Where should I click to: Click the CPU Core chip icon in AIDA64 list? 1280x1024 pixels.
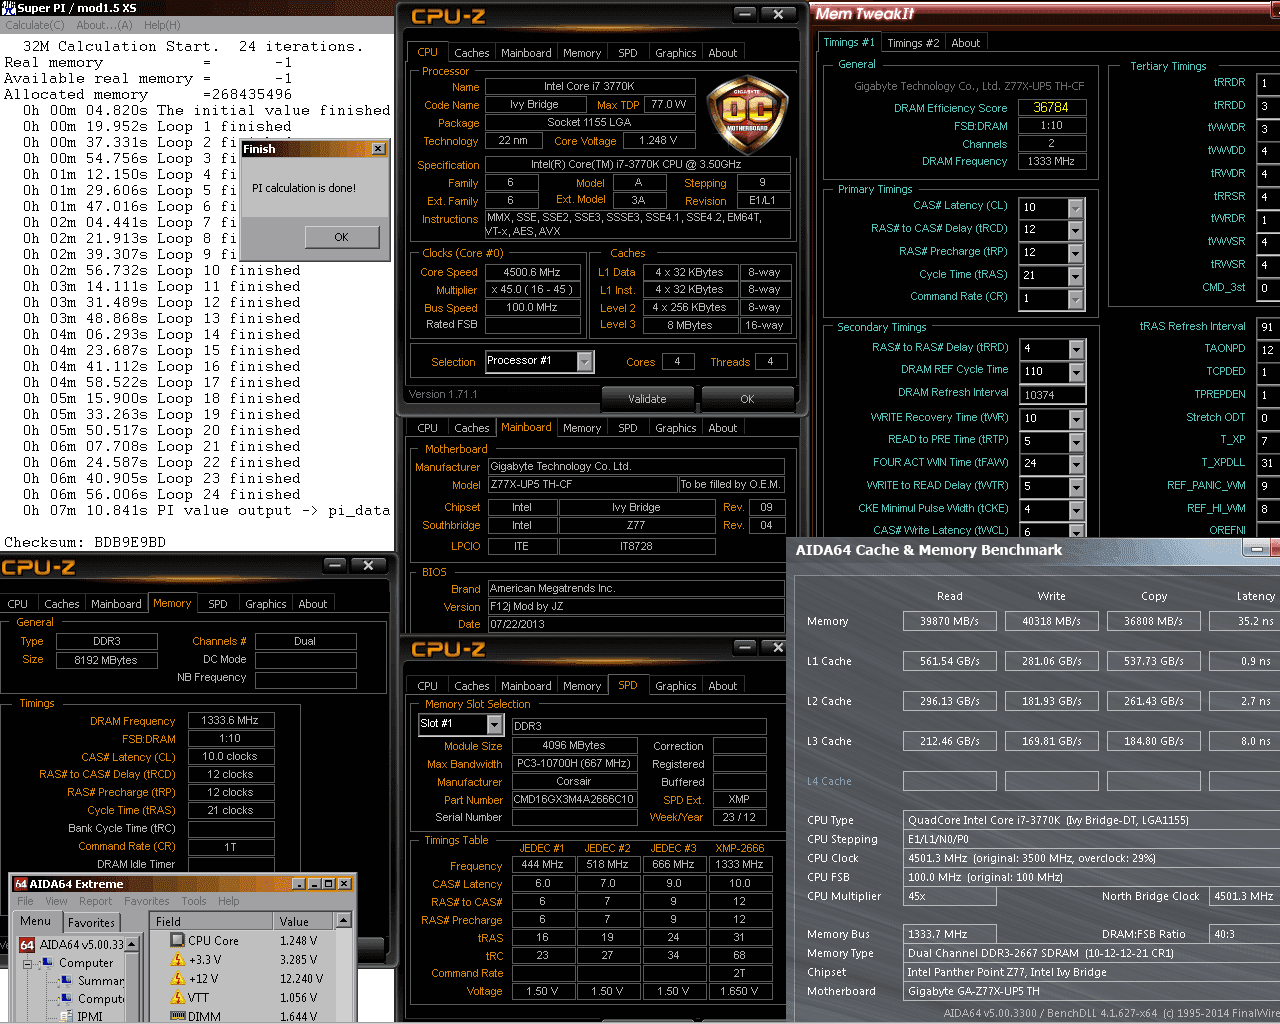pyautogui.click(x=177, y=940)
